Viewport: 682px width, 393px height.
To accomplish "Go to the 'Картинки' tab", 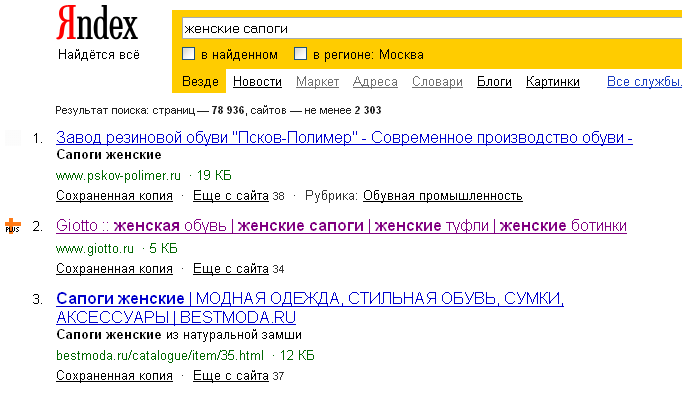I will [x=552, y=81].
